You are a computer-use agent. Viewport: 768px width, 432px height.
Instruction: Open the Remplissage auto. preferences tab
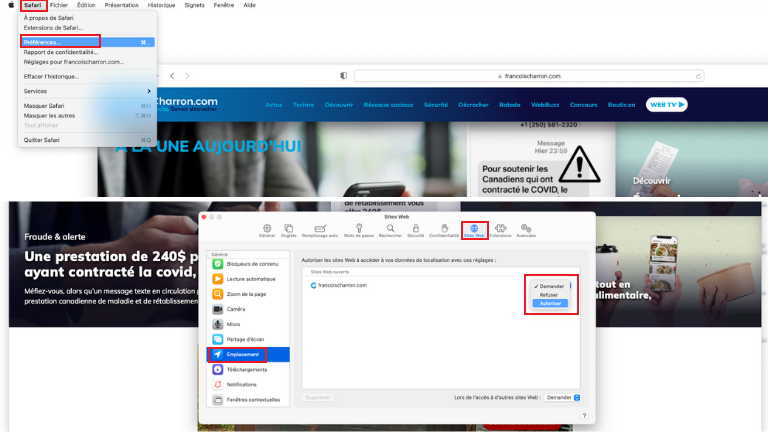pyautogui.click(x=320, y=231)
